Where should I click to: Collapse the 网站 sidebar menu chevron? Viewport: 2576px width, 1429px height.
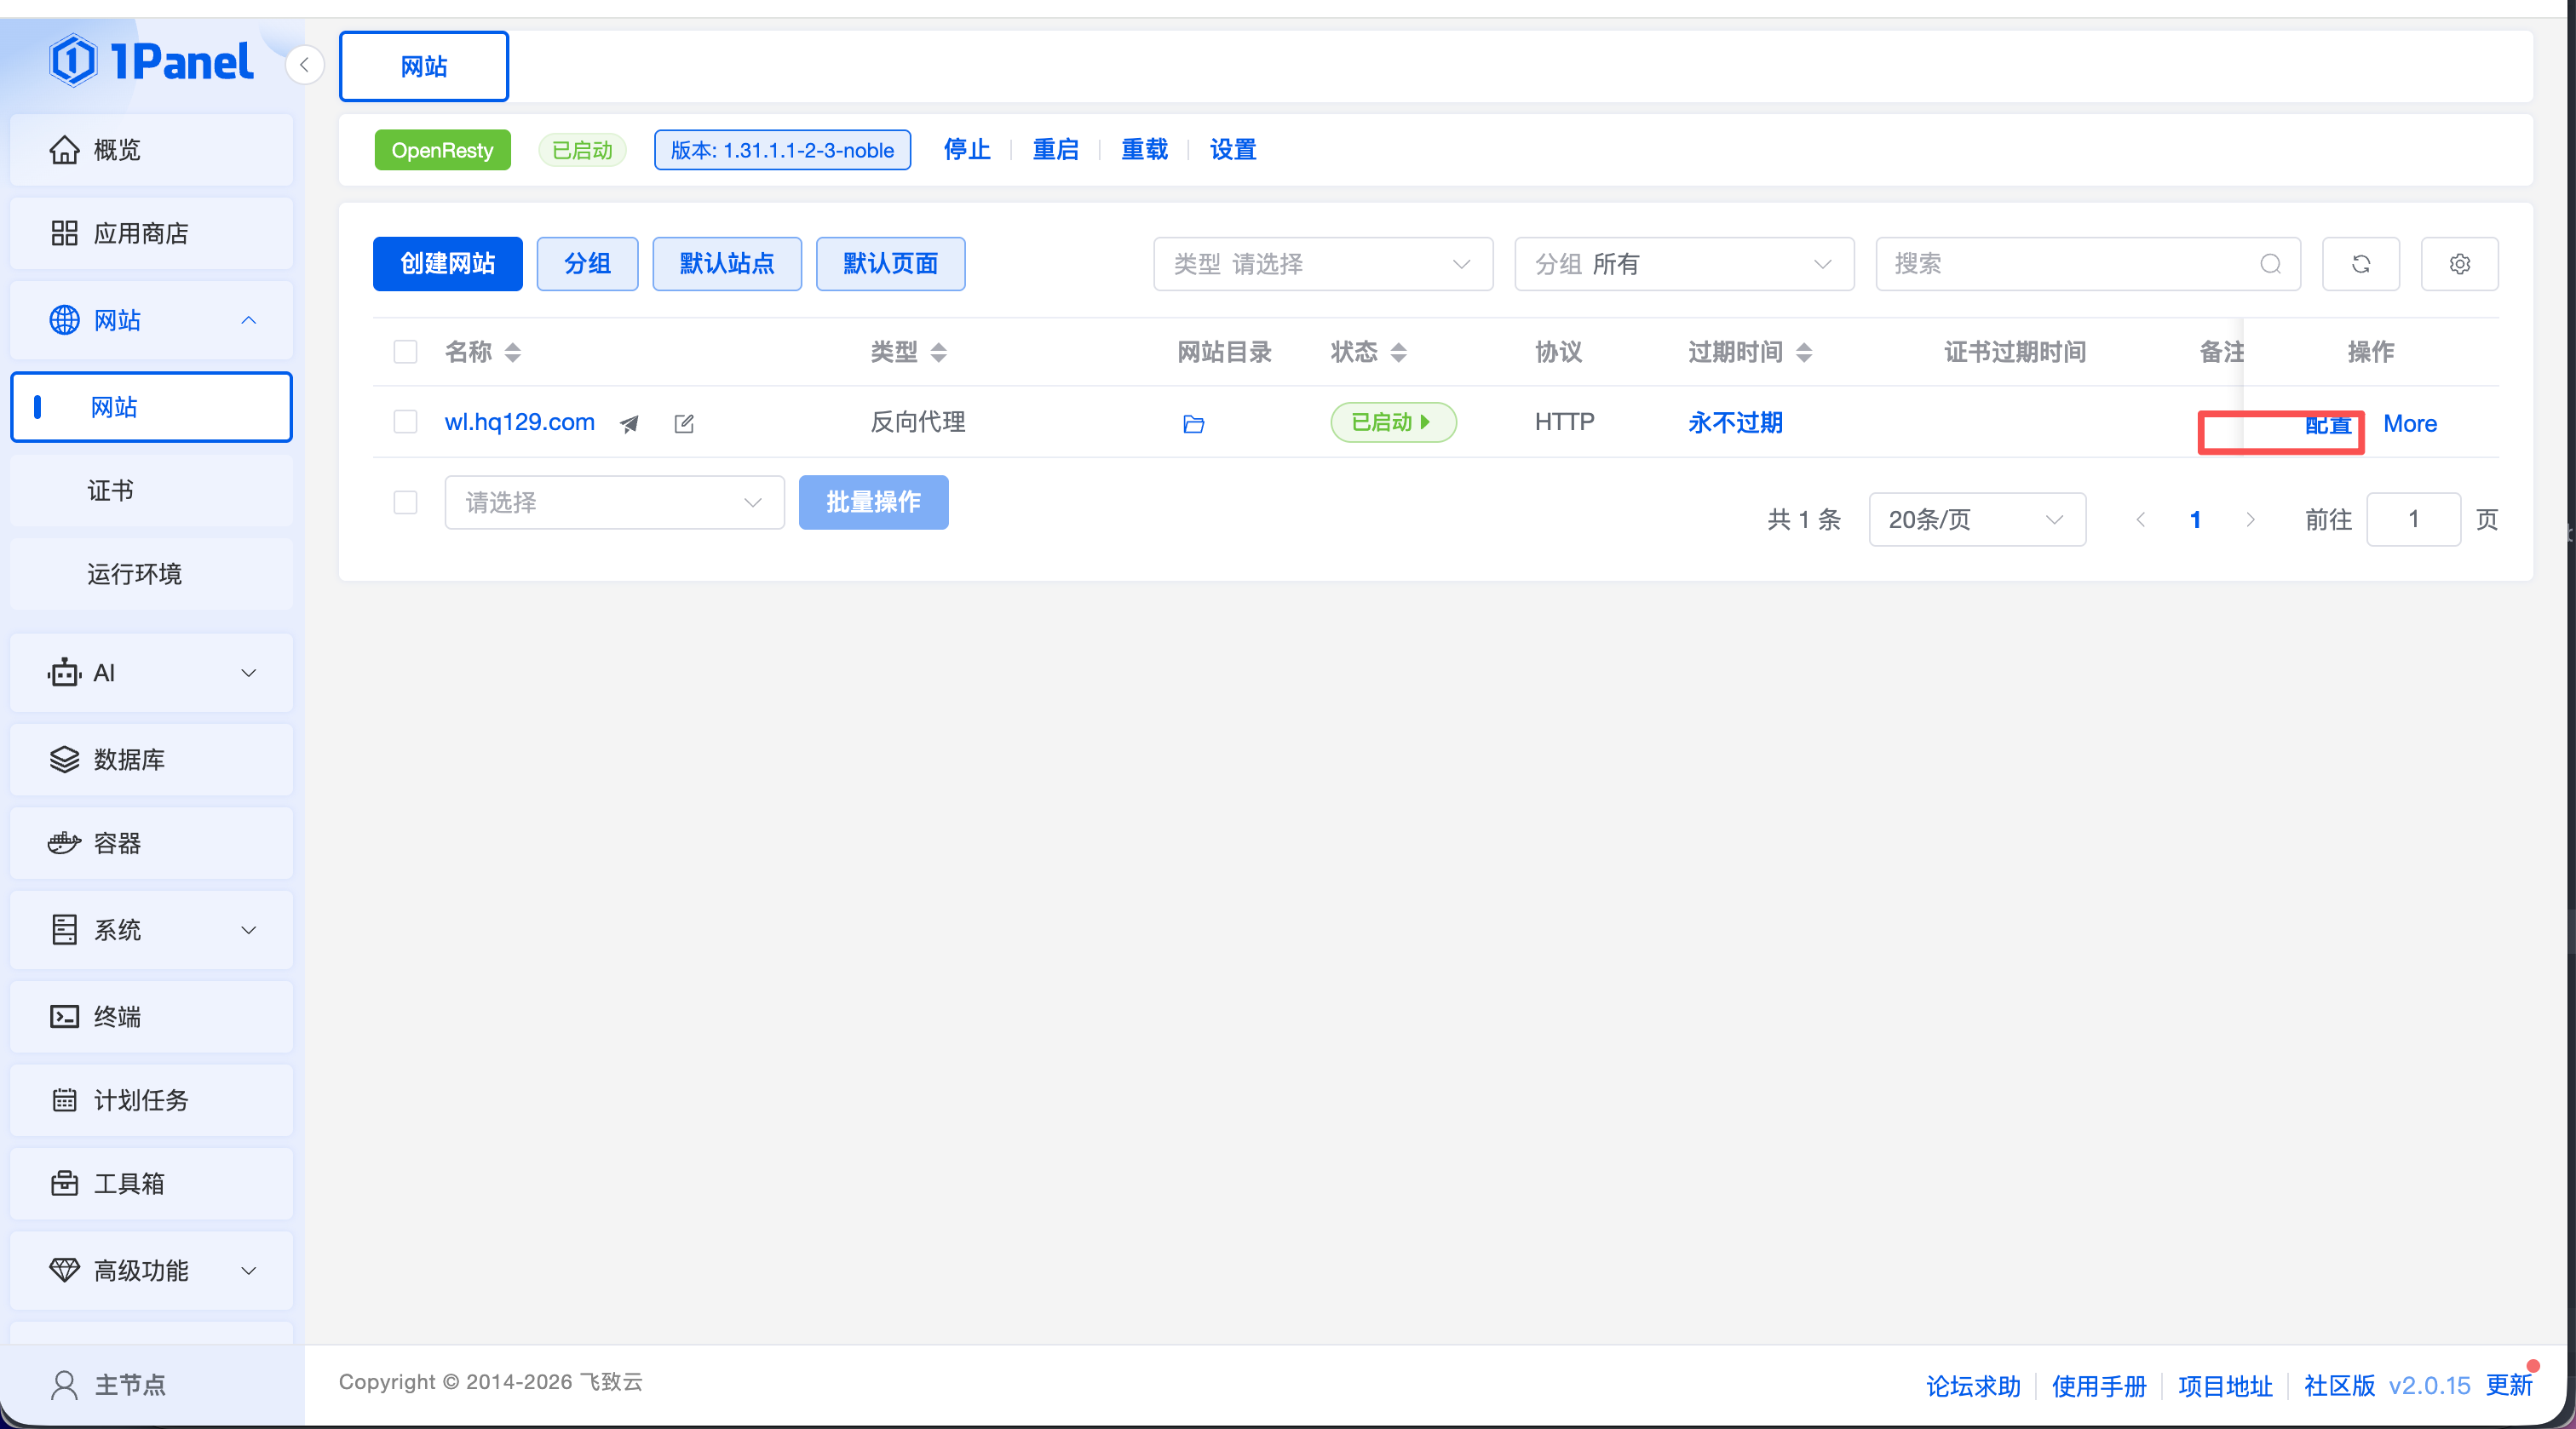coord(249,320)
